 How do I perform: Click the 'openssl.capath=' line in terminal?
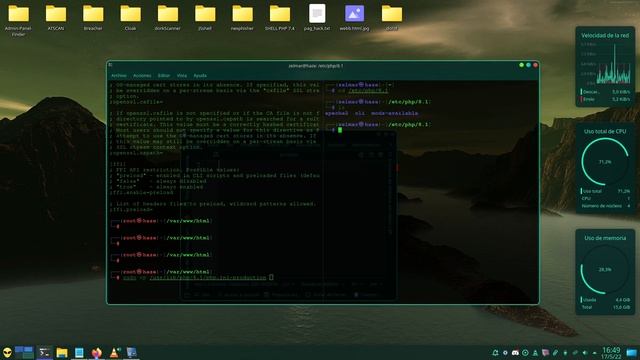pyautogui.click(x=136, y=153)
